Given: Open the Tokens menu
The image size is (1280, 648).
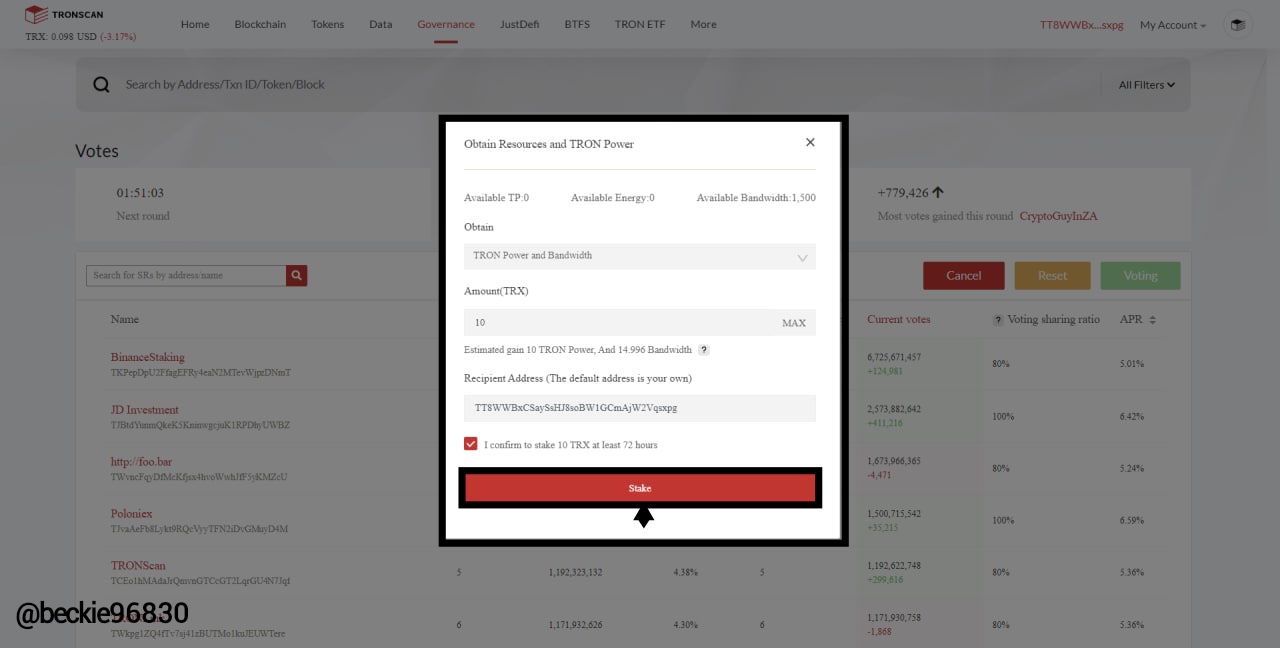Looking at the screenshot, I should point(327,24).
